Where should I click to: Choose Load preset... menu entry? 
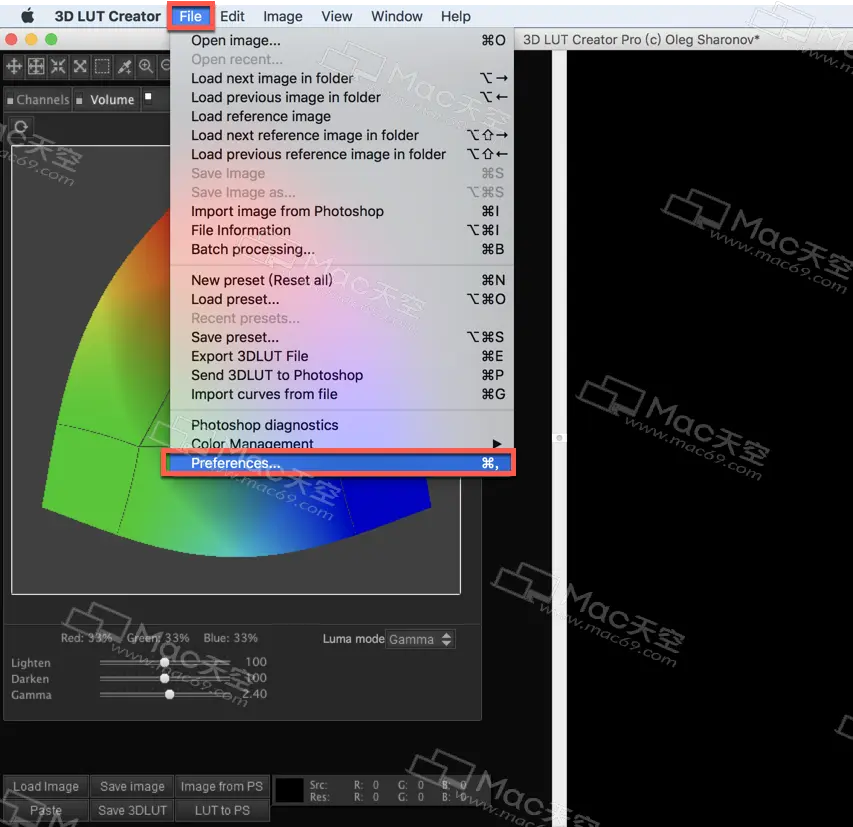click(342, 299)
